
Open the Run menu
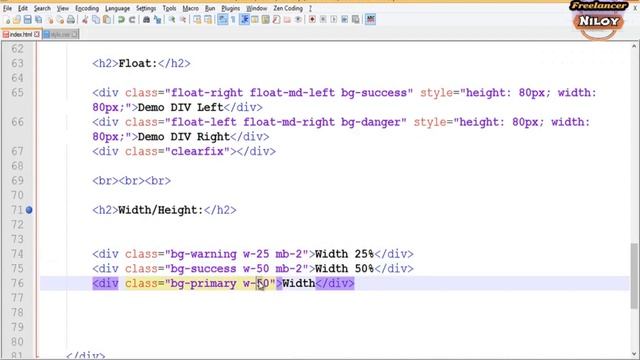click(x=210, y=8)
